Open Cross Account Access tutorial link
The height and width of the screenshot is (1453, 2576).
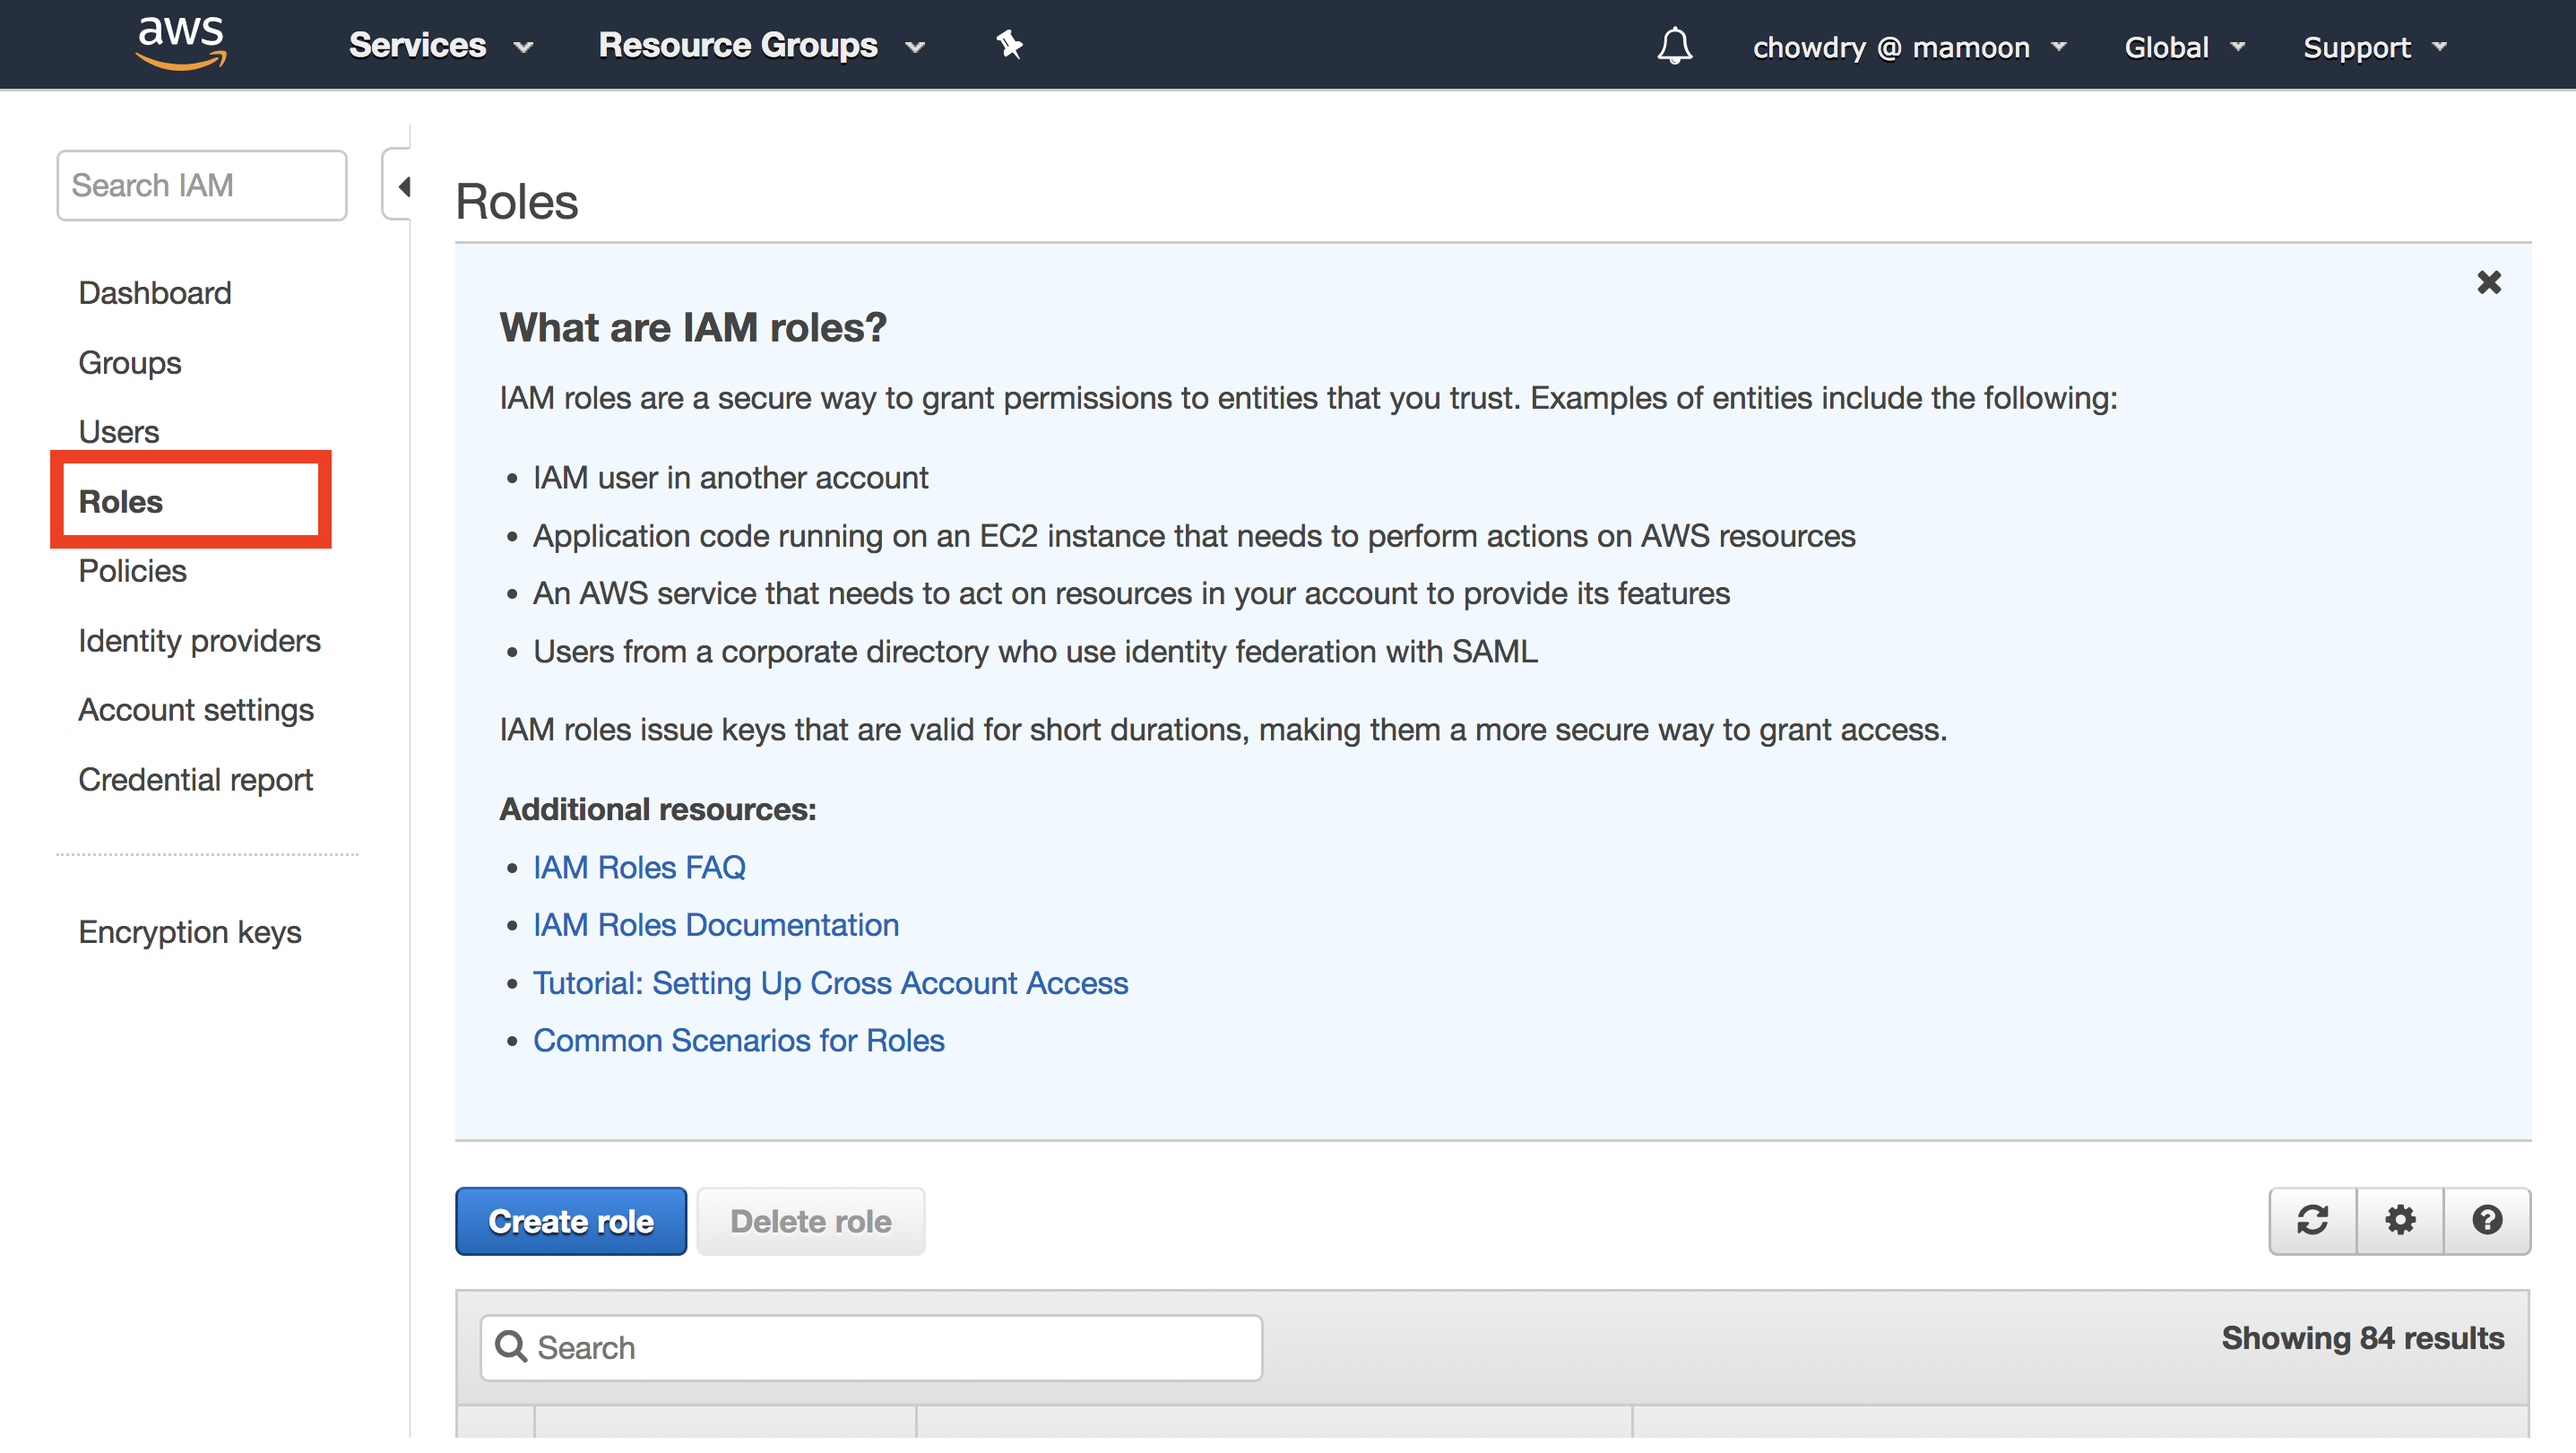pos(830,983)
